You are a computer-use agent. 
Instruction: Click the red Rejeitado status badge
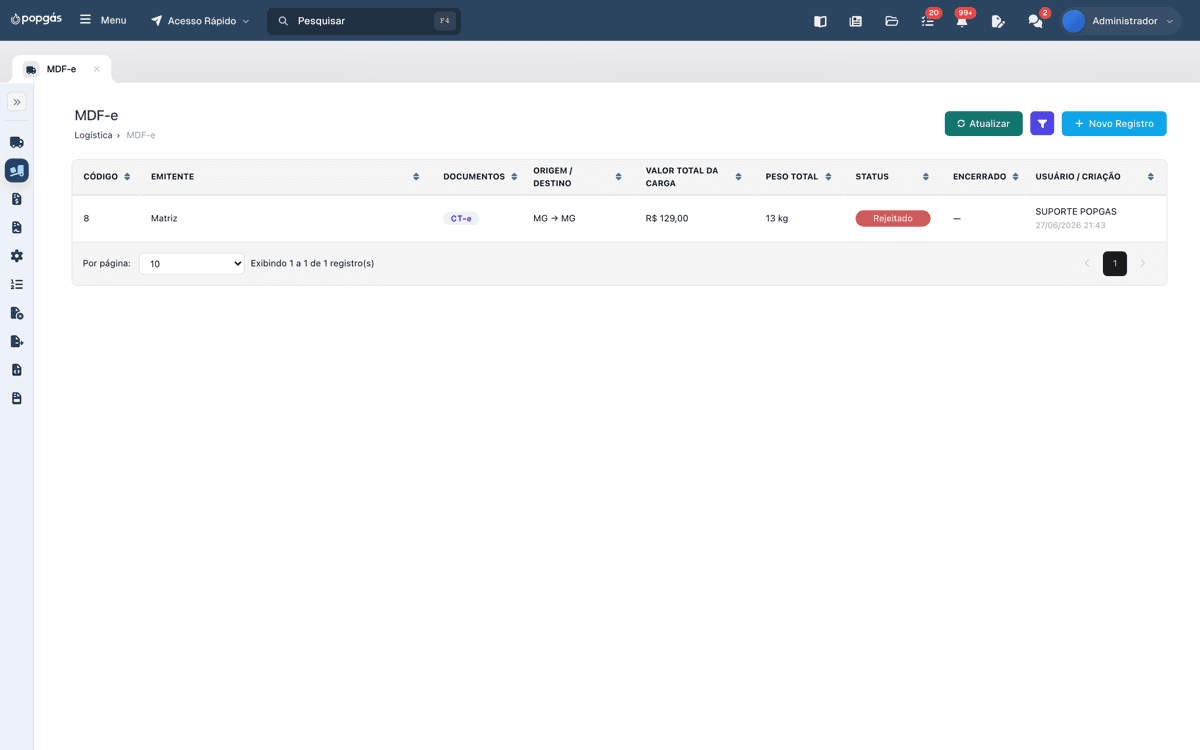point(893,218)
